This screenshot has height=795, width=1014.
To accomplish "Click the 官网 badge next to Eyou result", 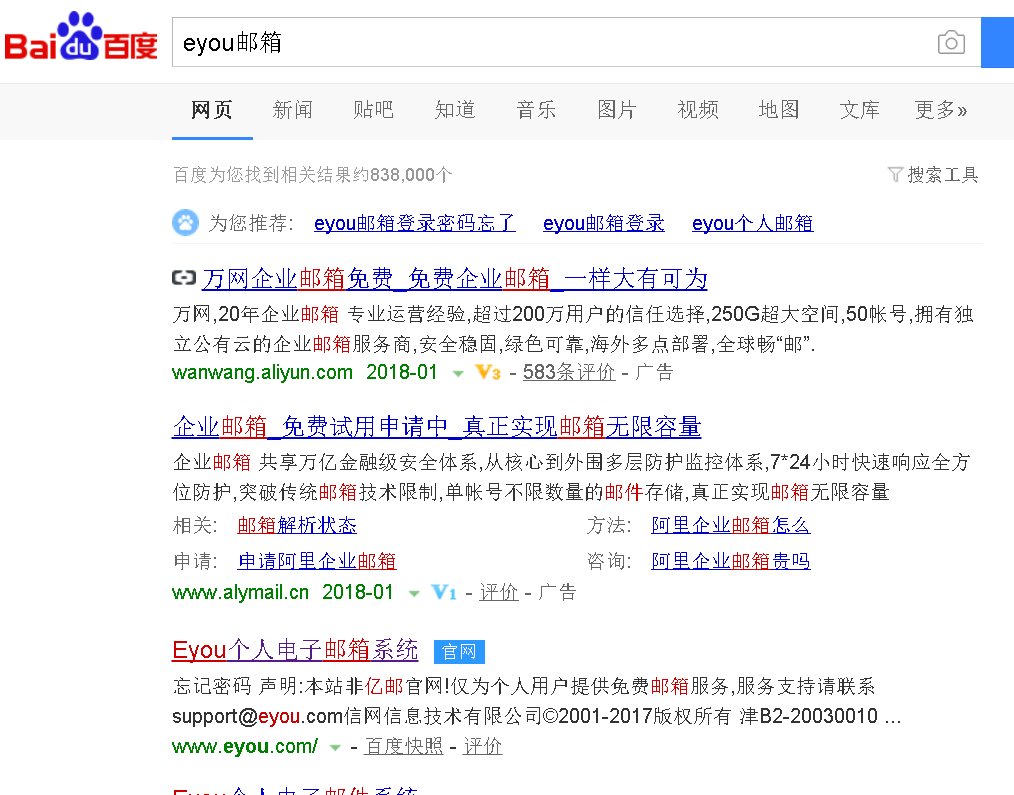I will pos(458,651).
